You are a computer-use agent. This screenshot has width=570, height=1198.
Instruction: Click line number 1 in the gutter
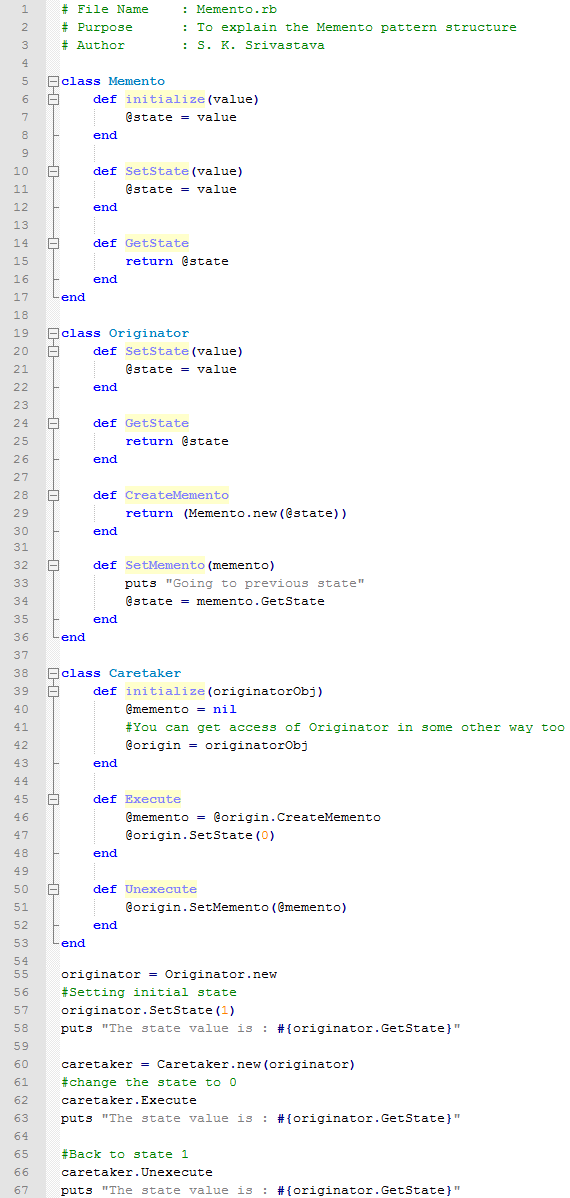pos(25,9)
